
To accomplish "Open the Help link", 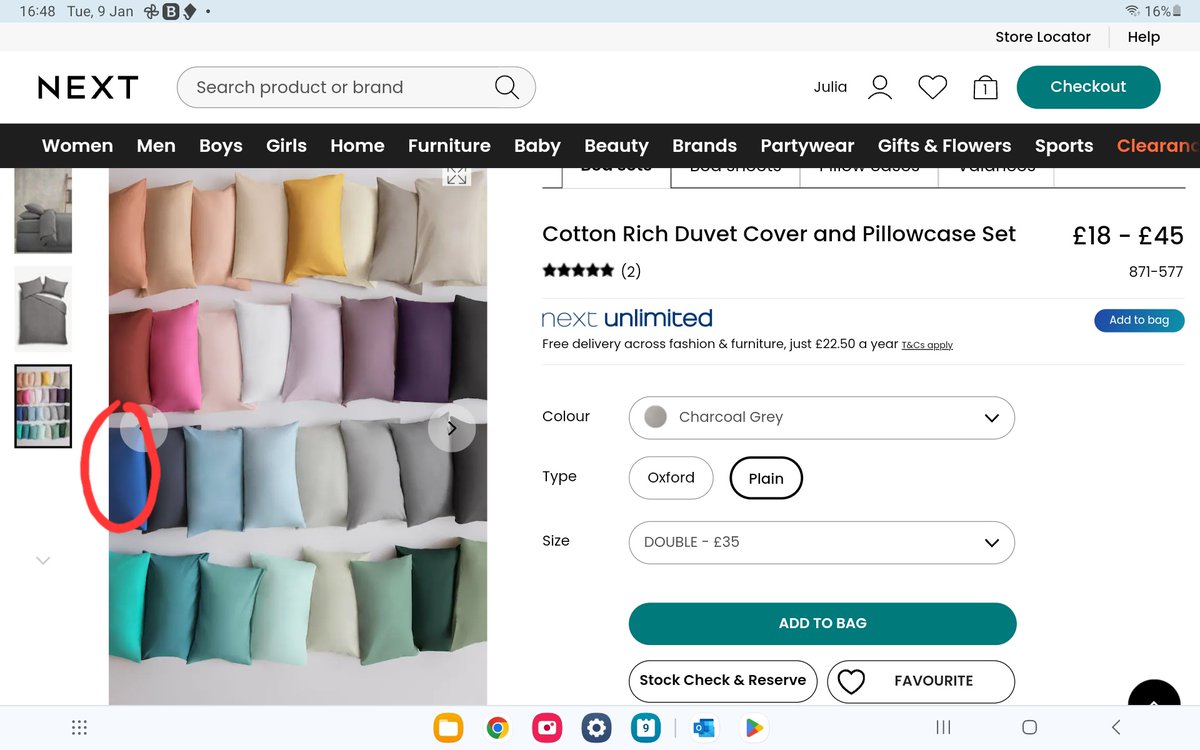I will tap(1144, 37).
